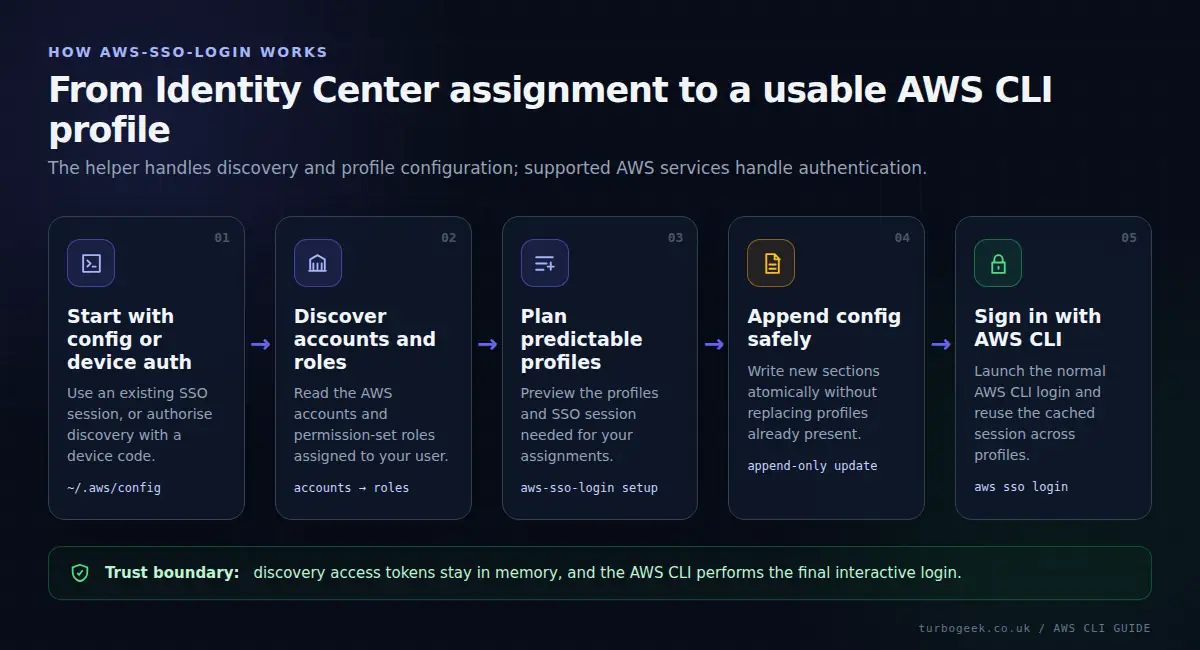The image size is (1200, 650).
Task: Click the subtitle about helper handling discovery
Action: [487, 168]
